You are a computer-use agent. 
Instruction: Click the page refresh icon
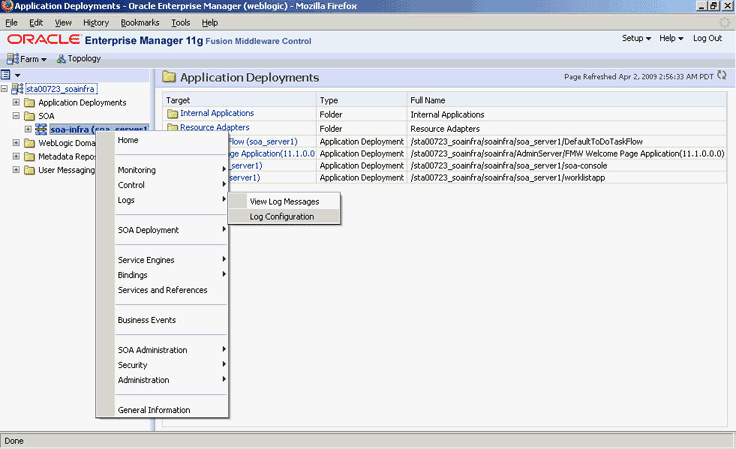pyautogui.click(x=721, y=76)
